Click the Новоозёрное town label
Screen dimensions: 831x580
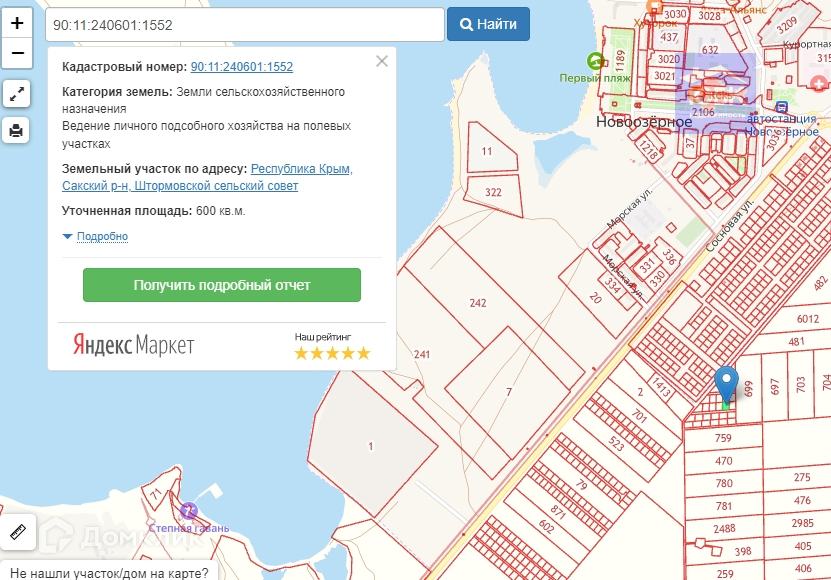[x=644, y=122]
